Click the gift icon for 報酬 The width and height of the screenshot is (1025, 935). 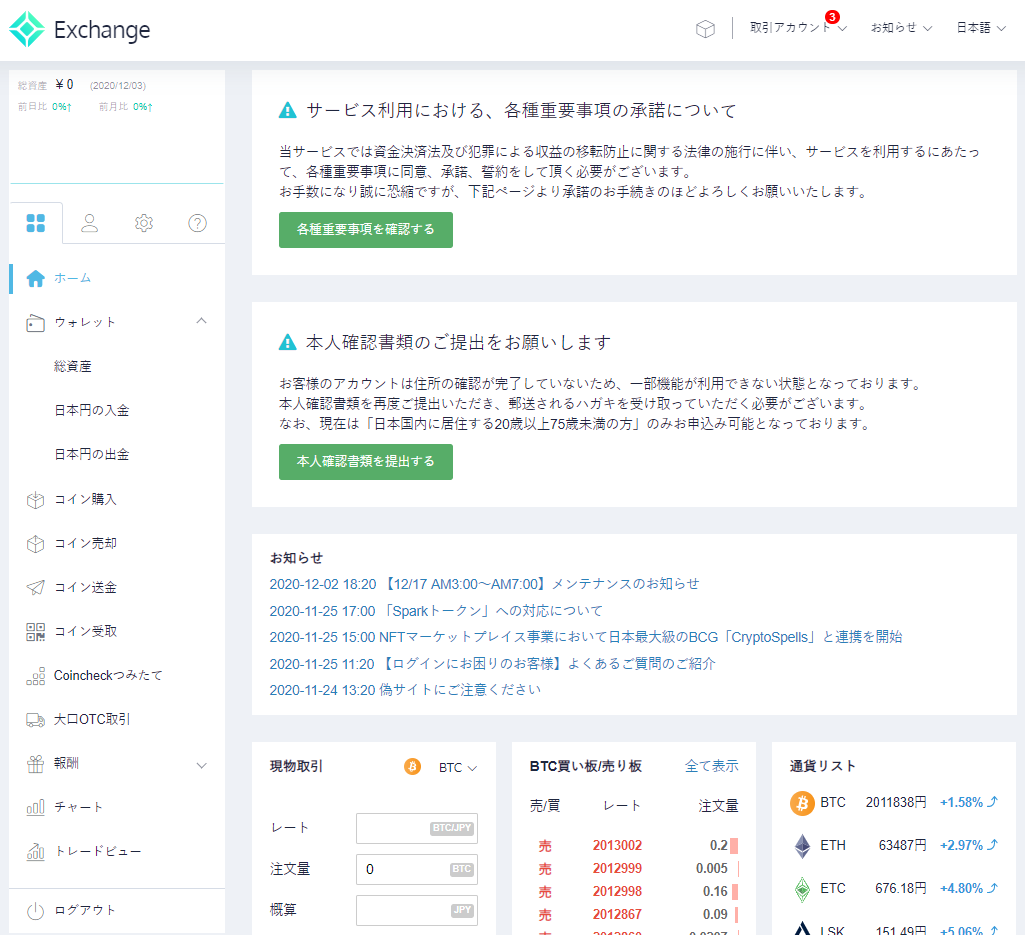(x=35, y=764)
